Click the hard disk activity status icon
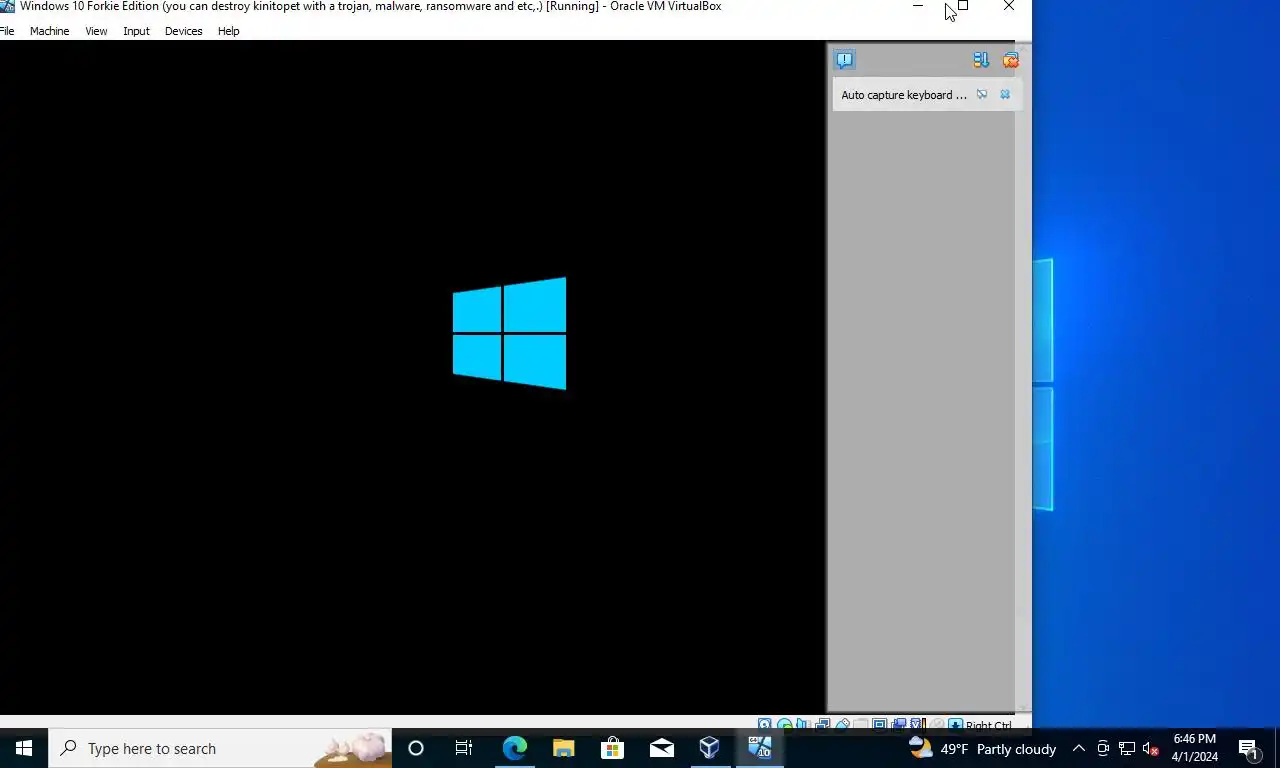 (x=764, y=725)
